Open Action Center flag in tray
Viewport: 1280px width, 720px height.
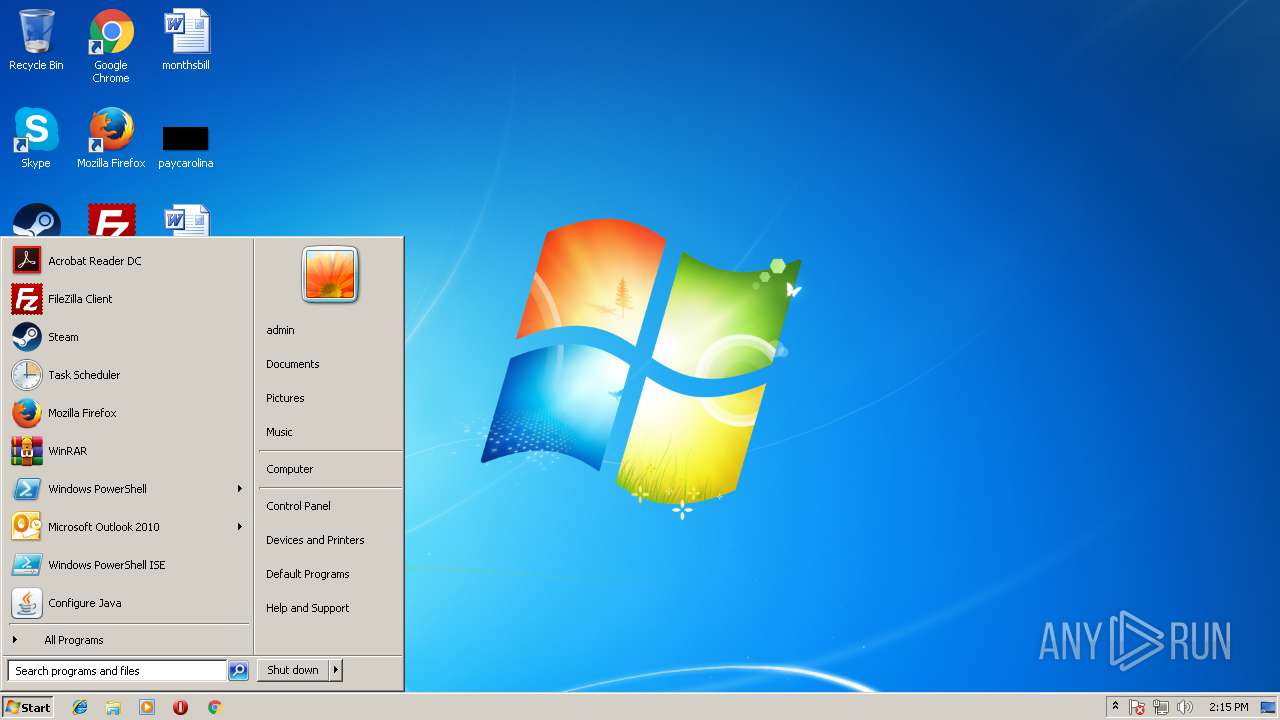pyautogui.click(x=1137, y=707)
